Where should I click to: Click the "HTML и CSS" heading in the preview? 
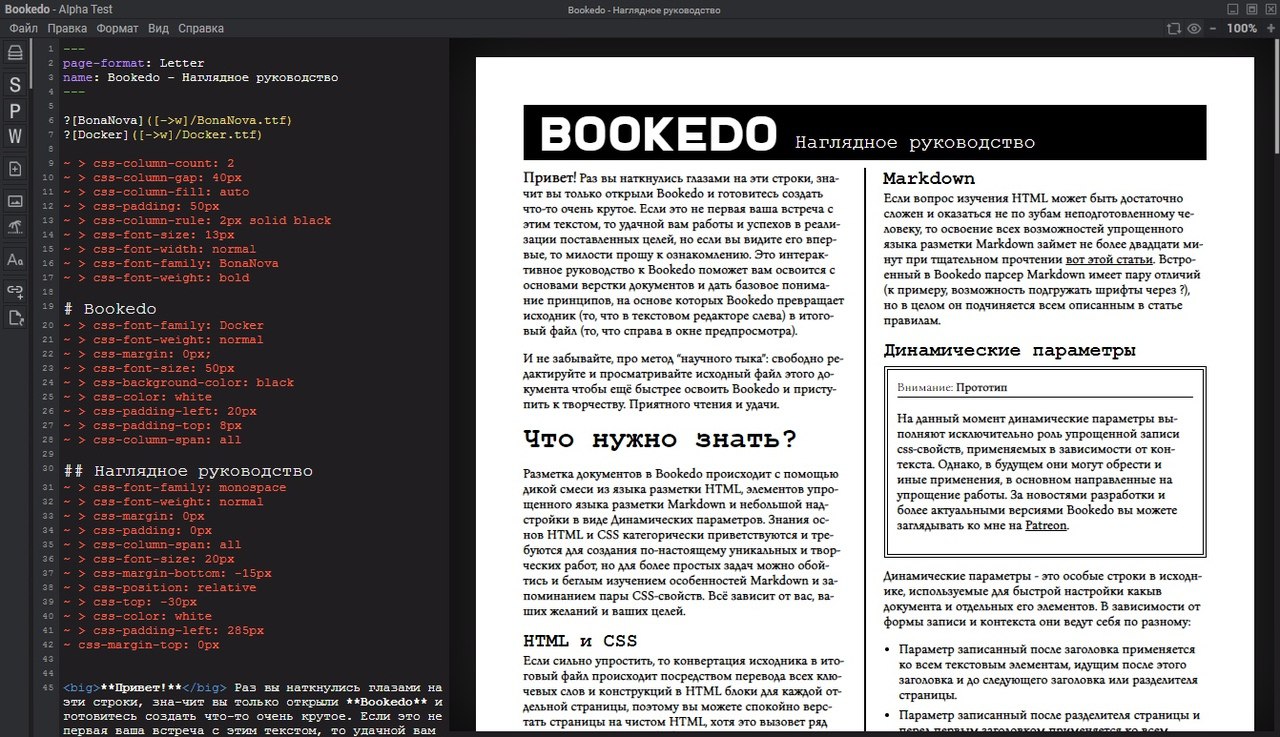click(x=580, y=641)
